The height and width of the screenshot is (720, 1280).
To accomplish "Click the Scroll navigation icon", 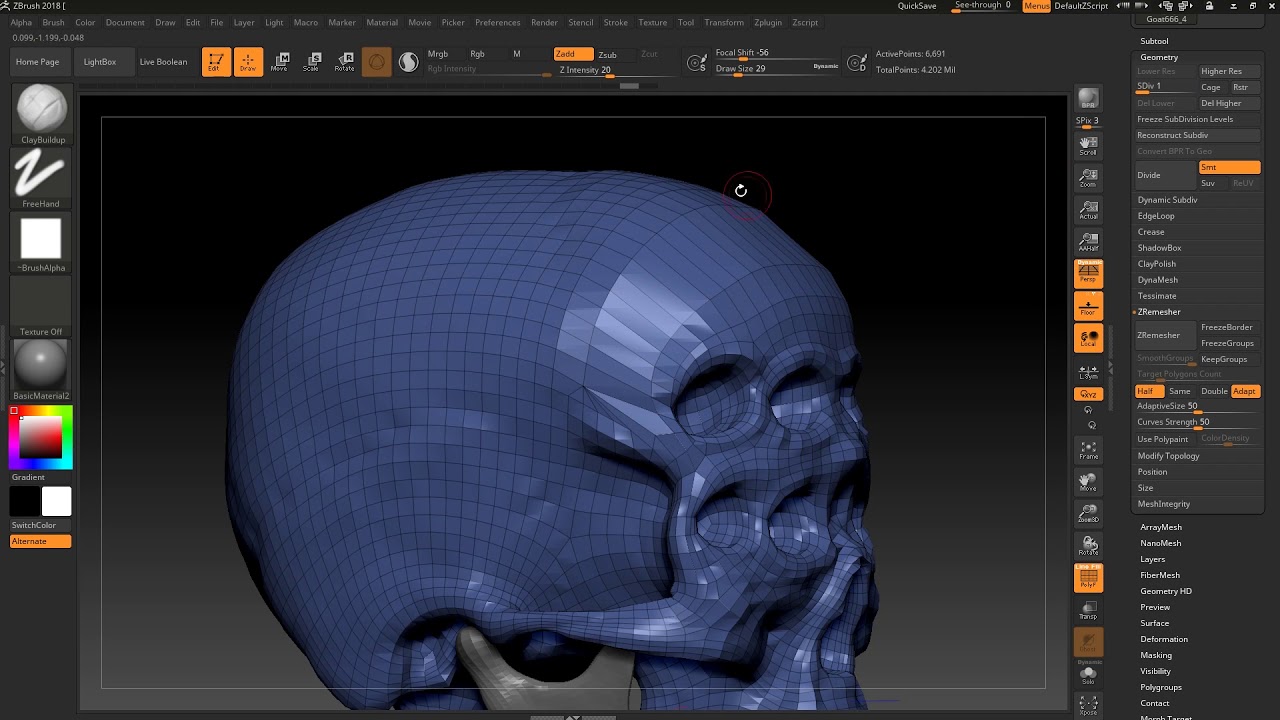I will tap(1088, 146).
